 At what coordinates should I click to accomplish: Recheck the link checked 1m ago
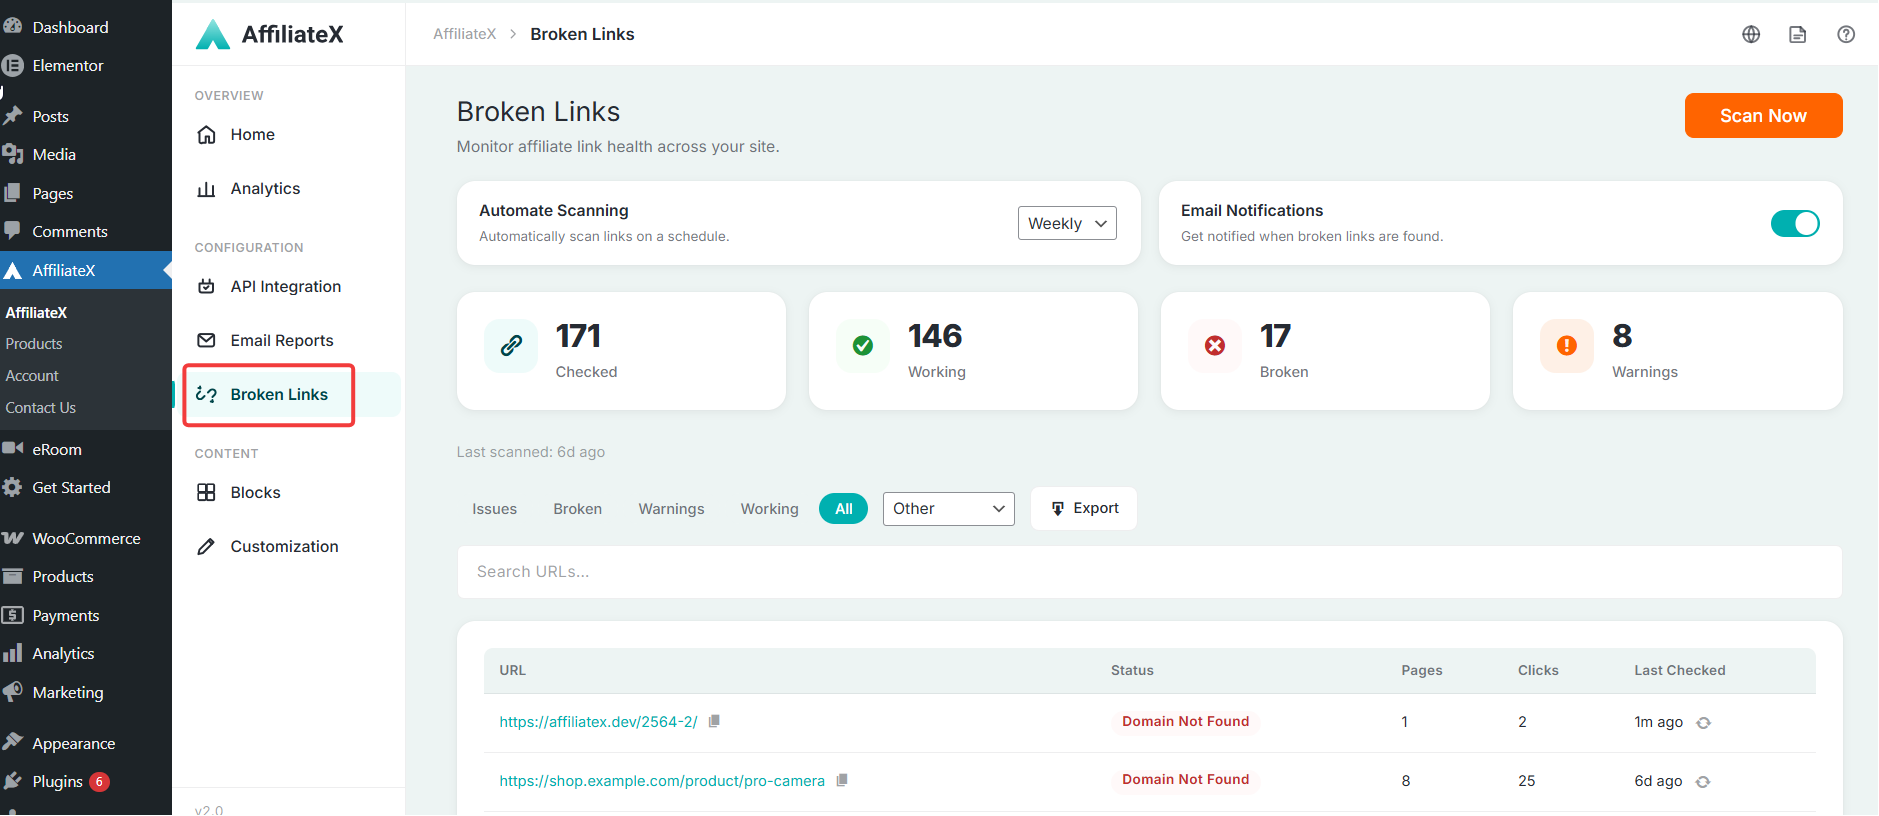1704,722
